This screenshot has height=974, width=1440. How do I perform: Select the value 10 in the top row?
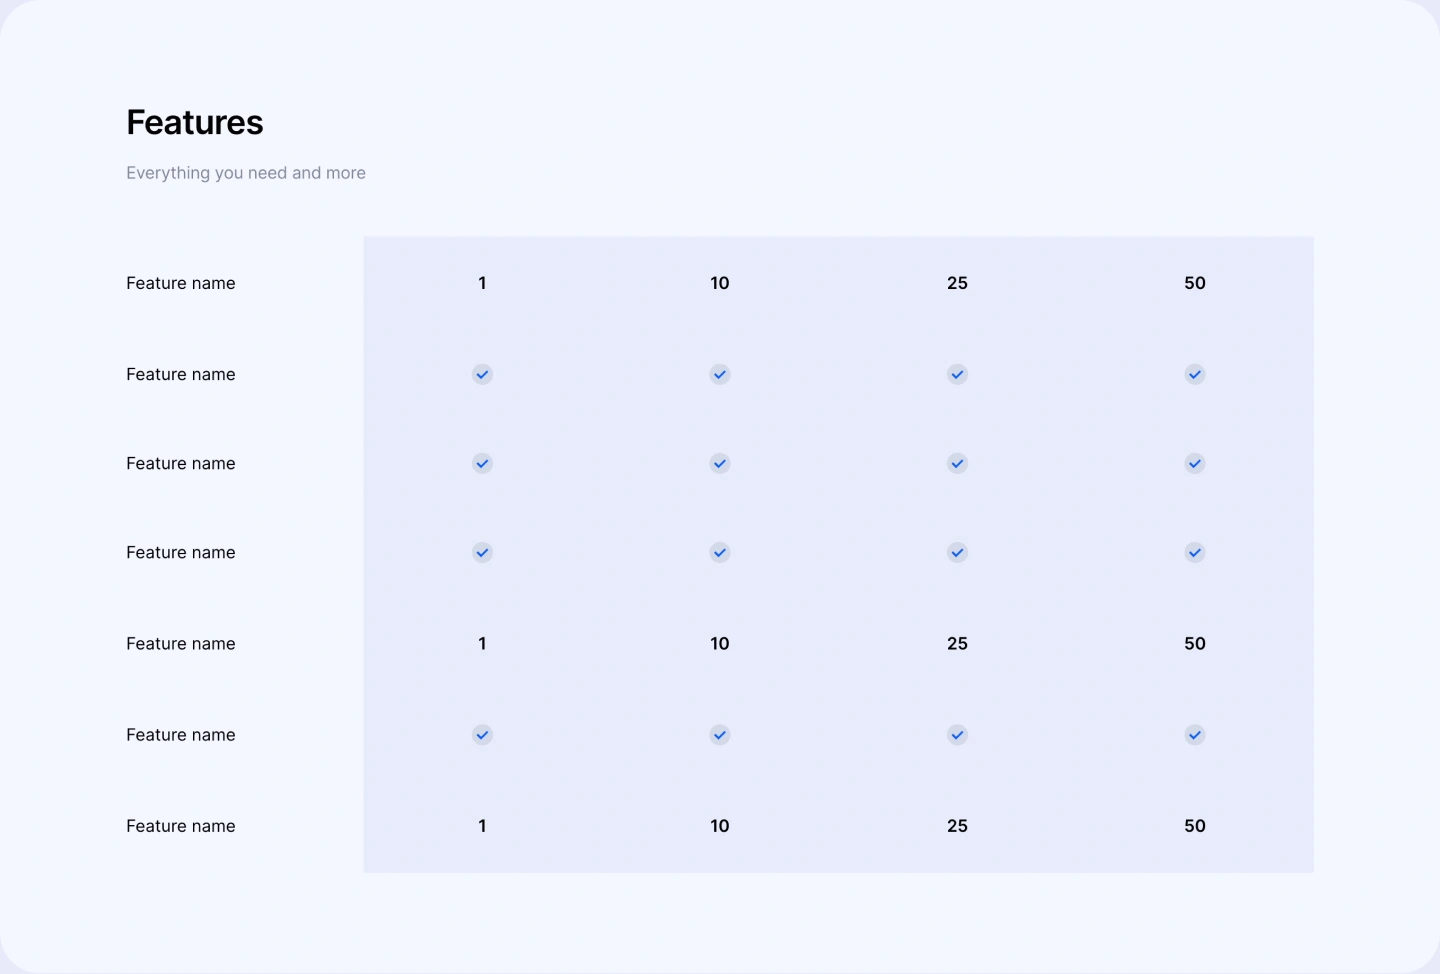720,283
